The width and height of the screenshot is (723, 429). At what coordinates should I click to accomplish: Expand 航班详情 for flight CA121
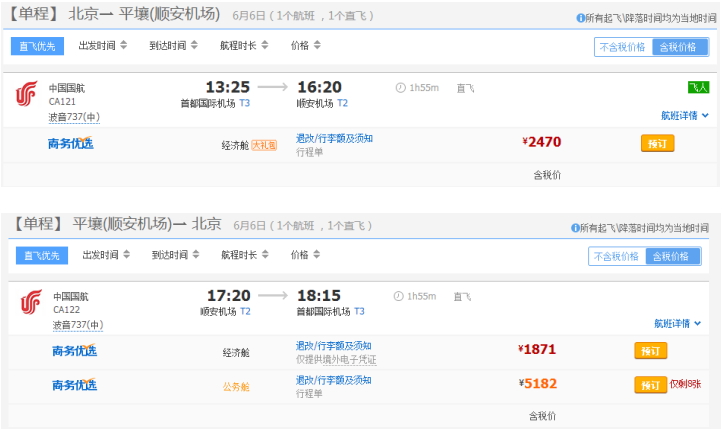[678, 116]
